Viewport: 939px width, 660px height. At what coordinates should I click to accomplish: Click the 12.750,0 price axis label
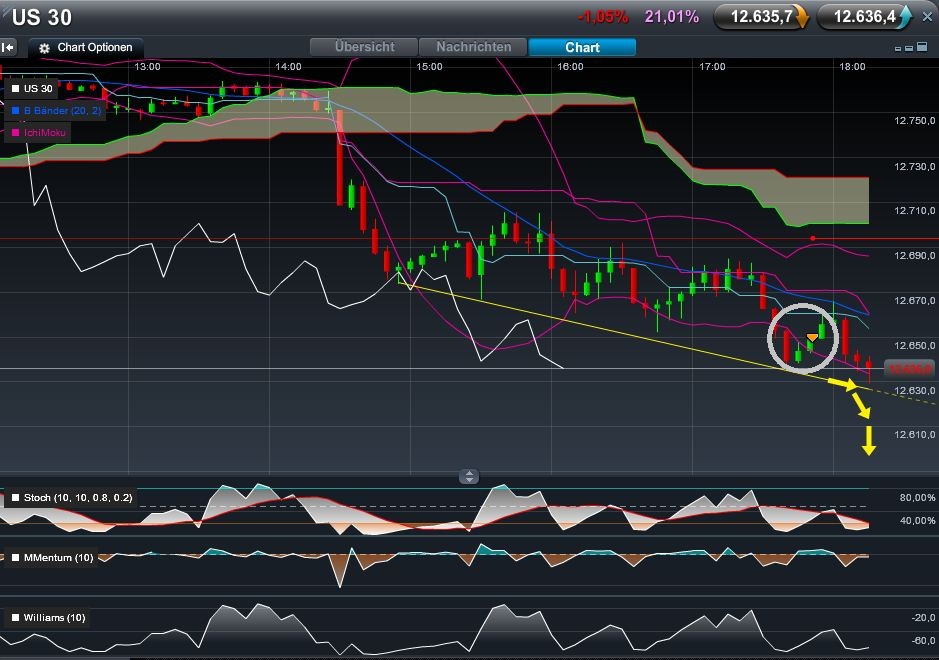tap(914, 121)
